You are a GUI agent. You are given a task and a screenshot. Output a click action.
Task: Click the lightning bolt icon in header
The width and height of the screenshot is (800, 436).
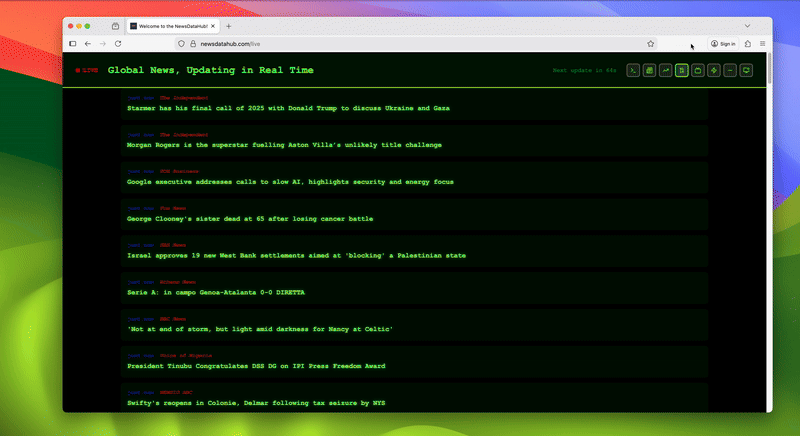714,70
